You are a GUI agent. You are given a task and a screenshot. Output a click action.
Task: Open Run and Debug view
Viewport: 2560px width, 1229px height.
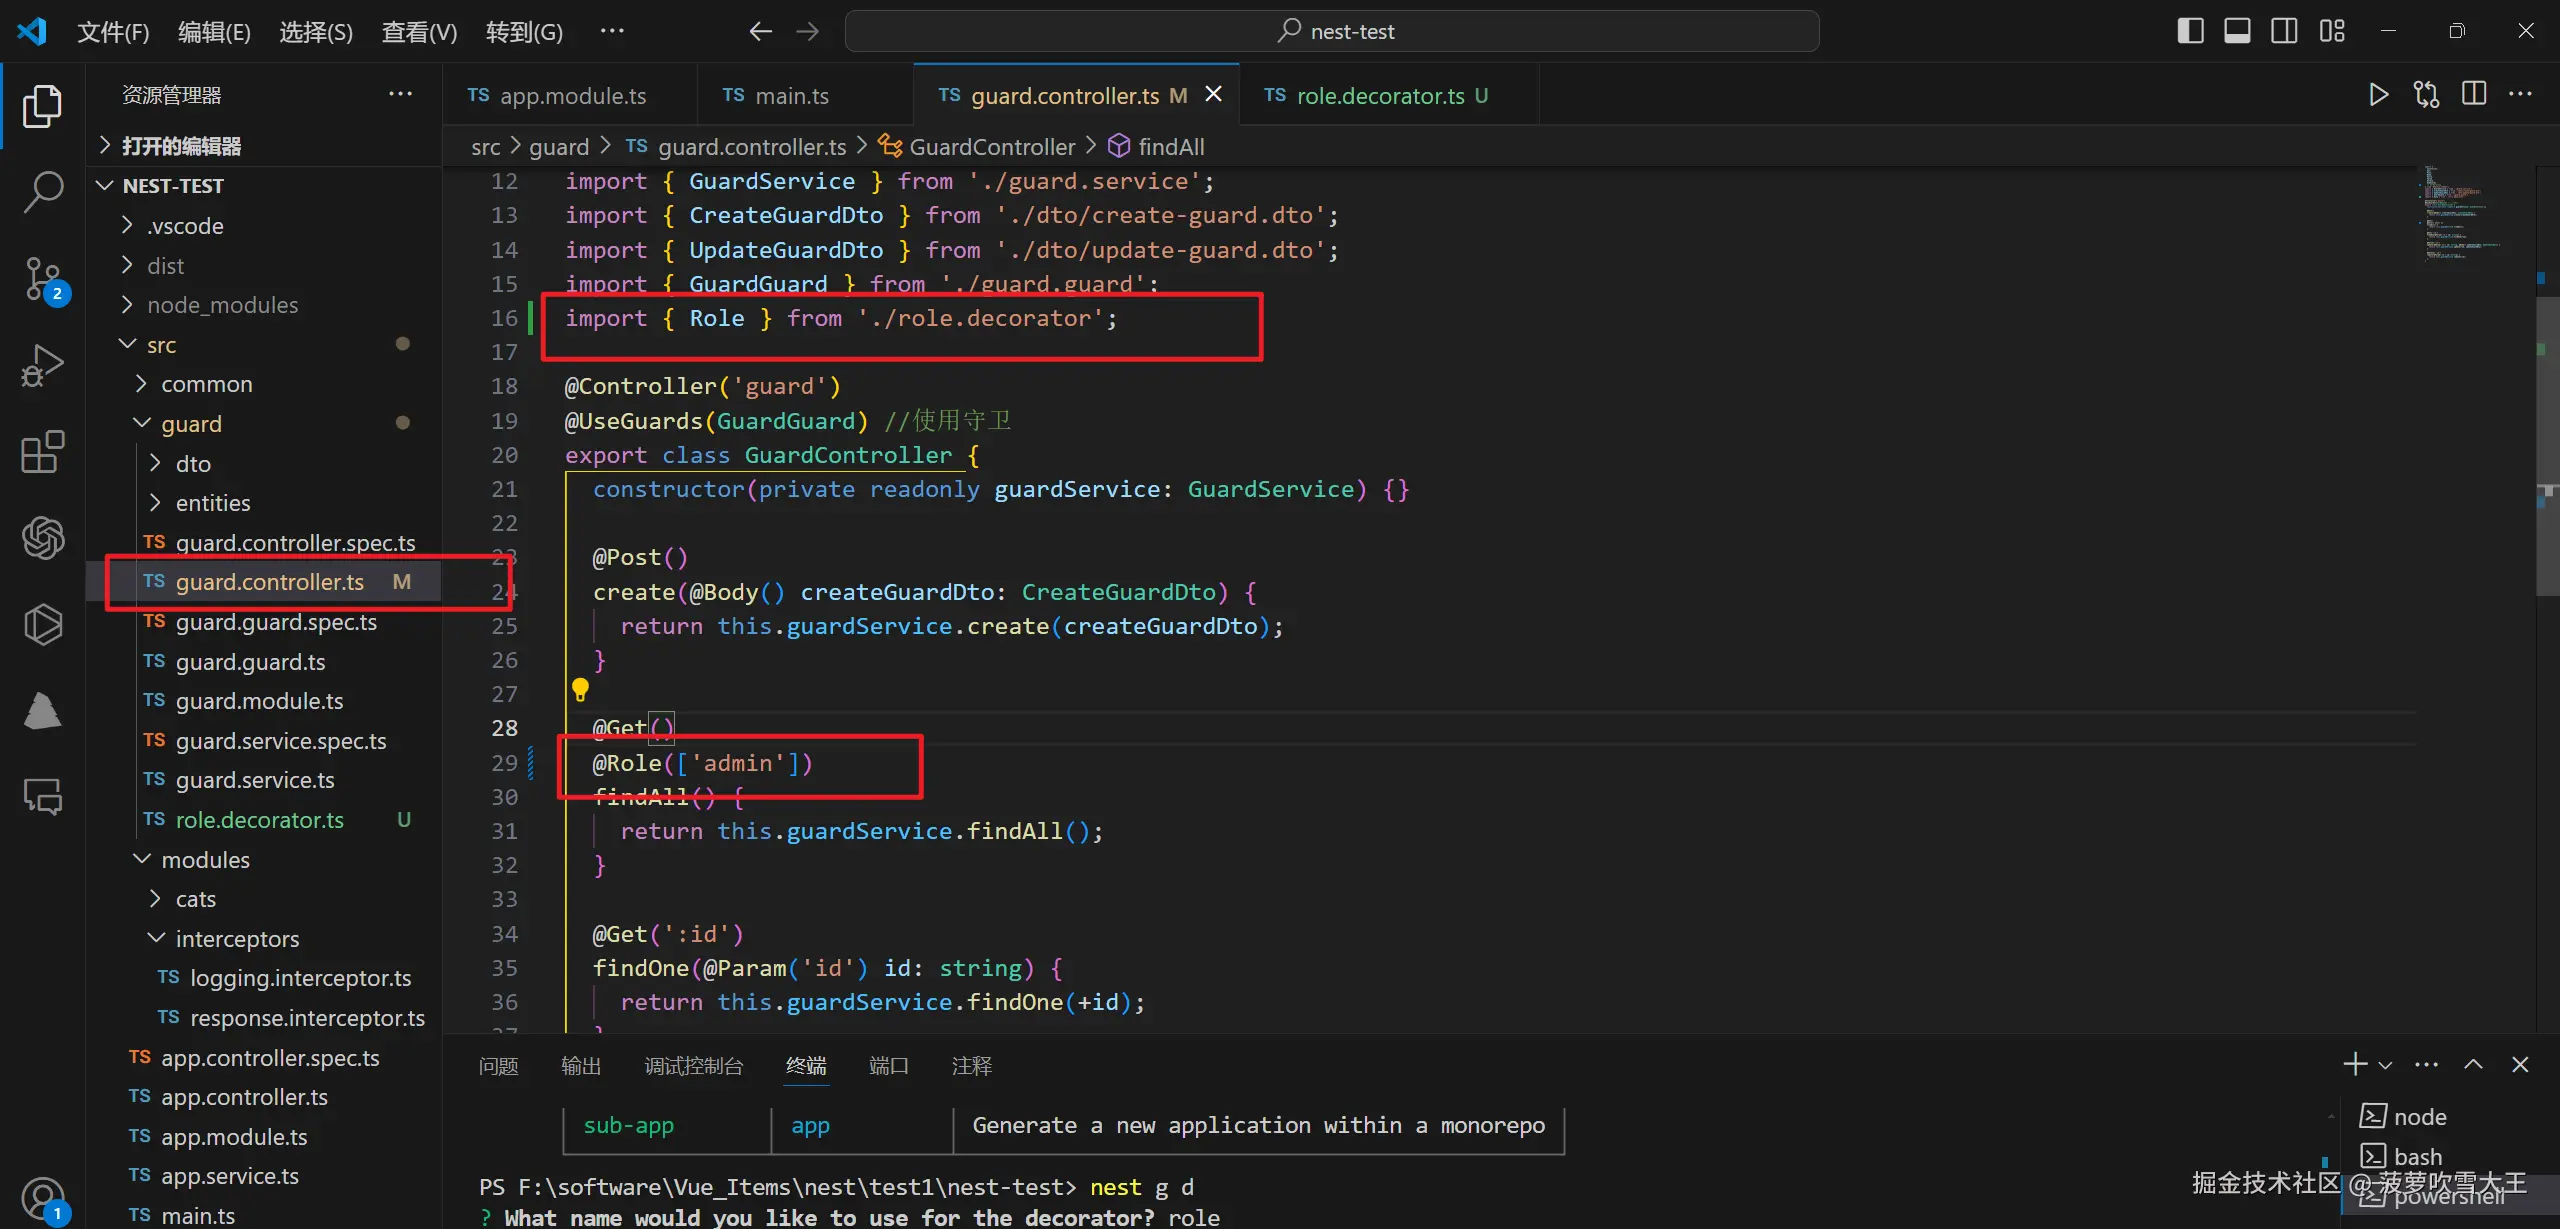point(43,365)
